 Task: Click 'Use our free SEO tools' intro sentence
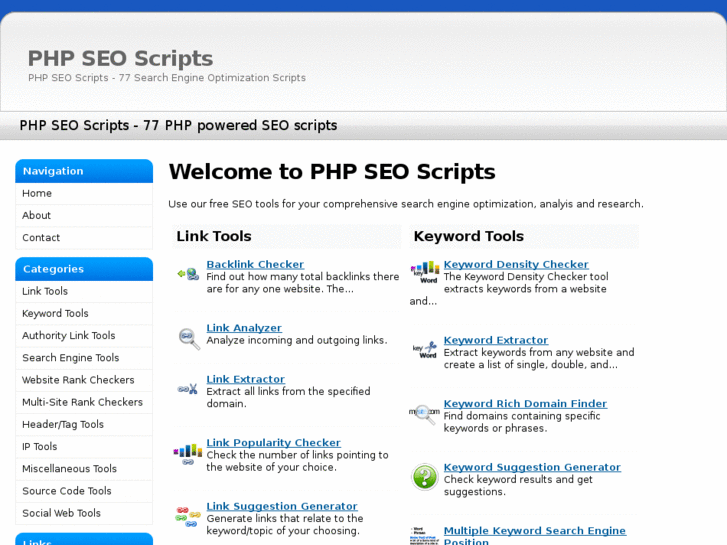pyautogui.click(x=406, y=204)
